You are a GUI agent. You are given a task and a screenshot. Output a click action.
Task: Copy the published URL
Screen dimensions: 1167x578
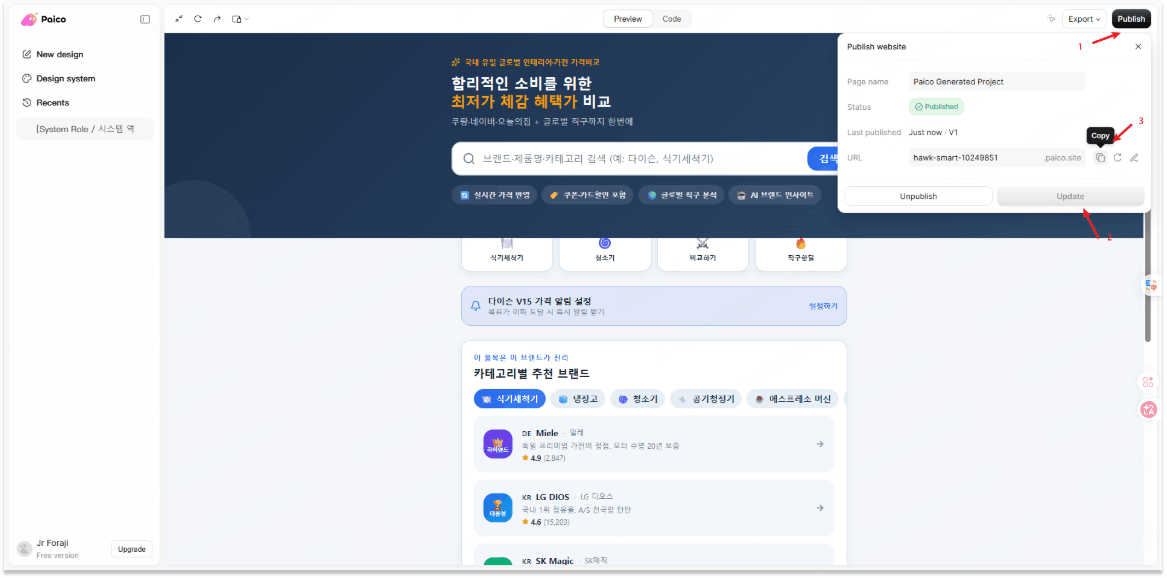coord(1100,158)
